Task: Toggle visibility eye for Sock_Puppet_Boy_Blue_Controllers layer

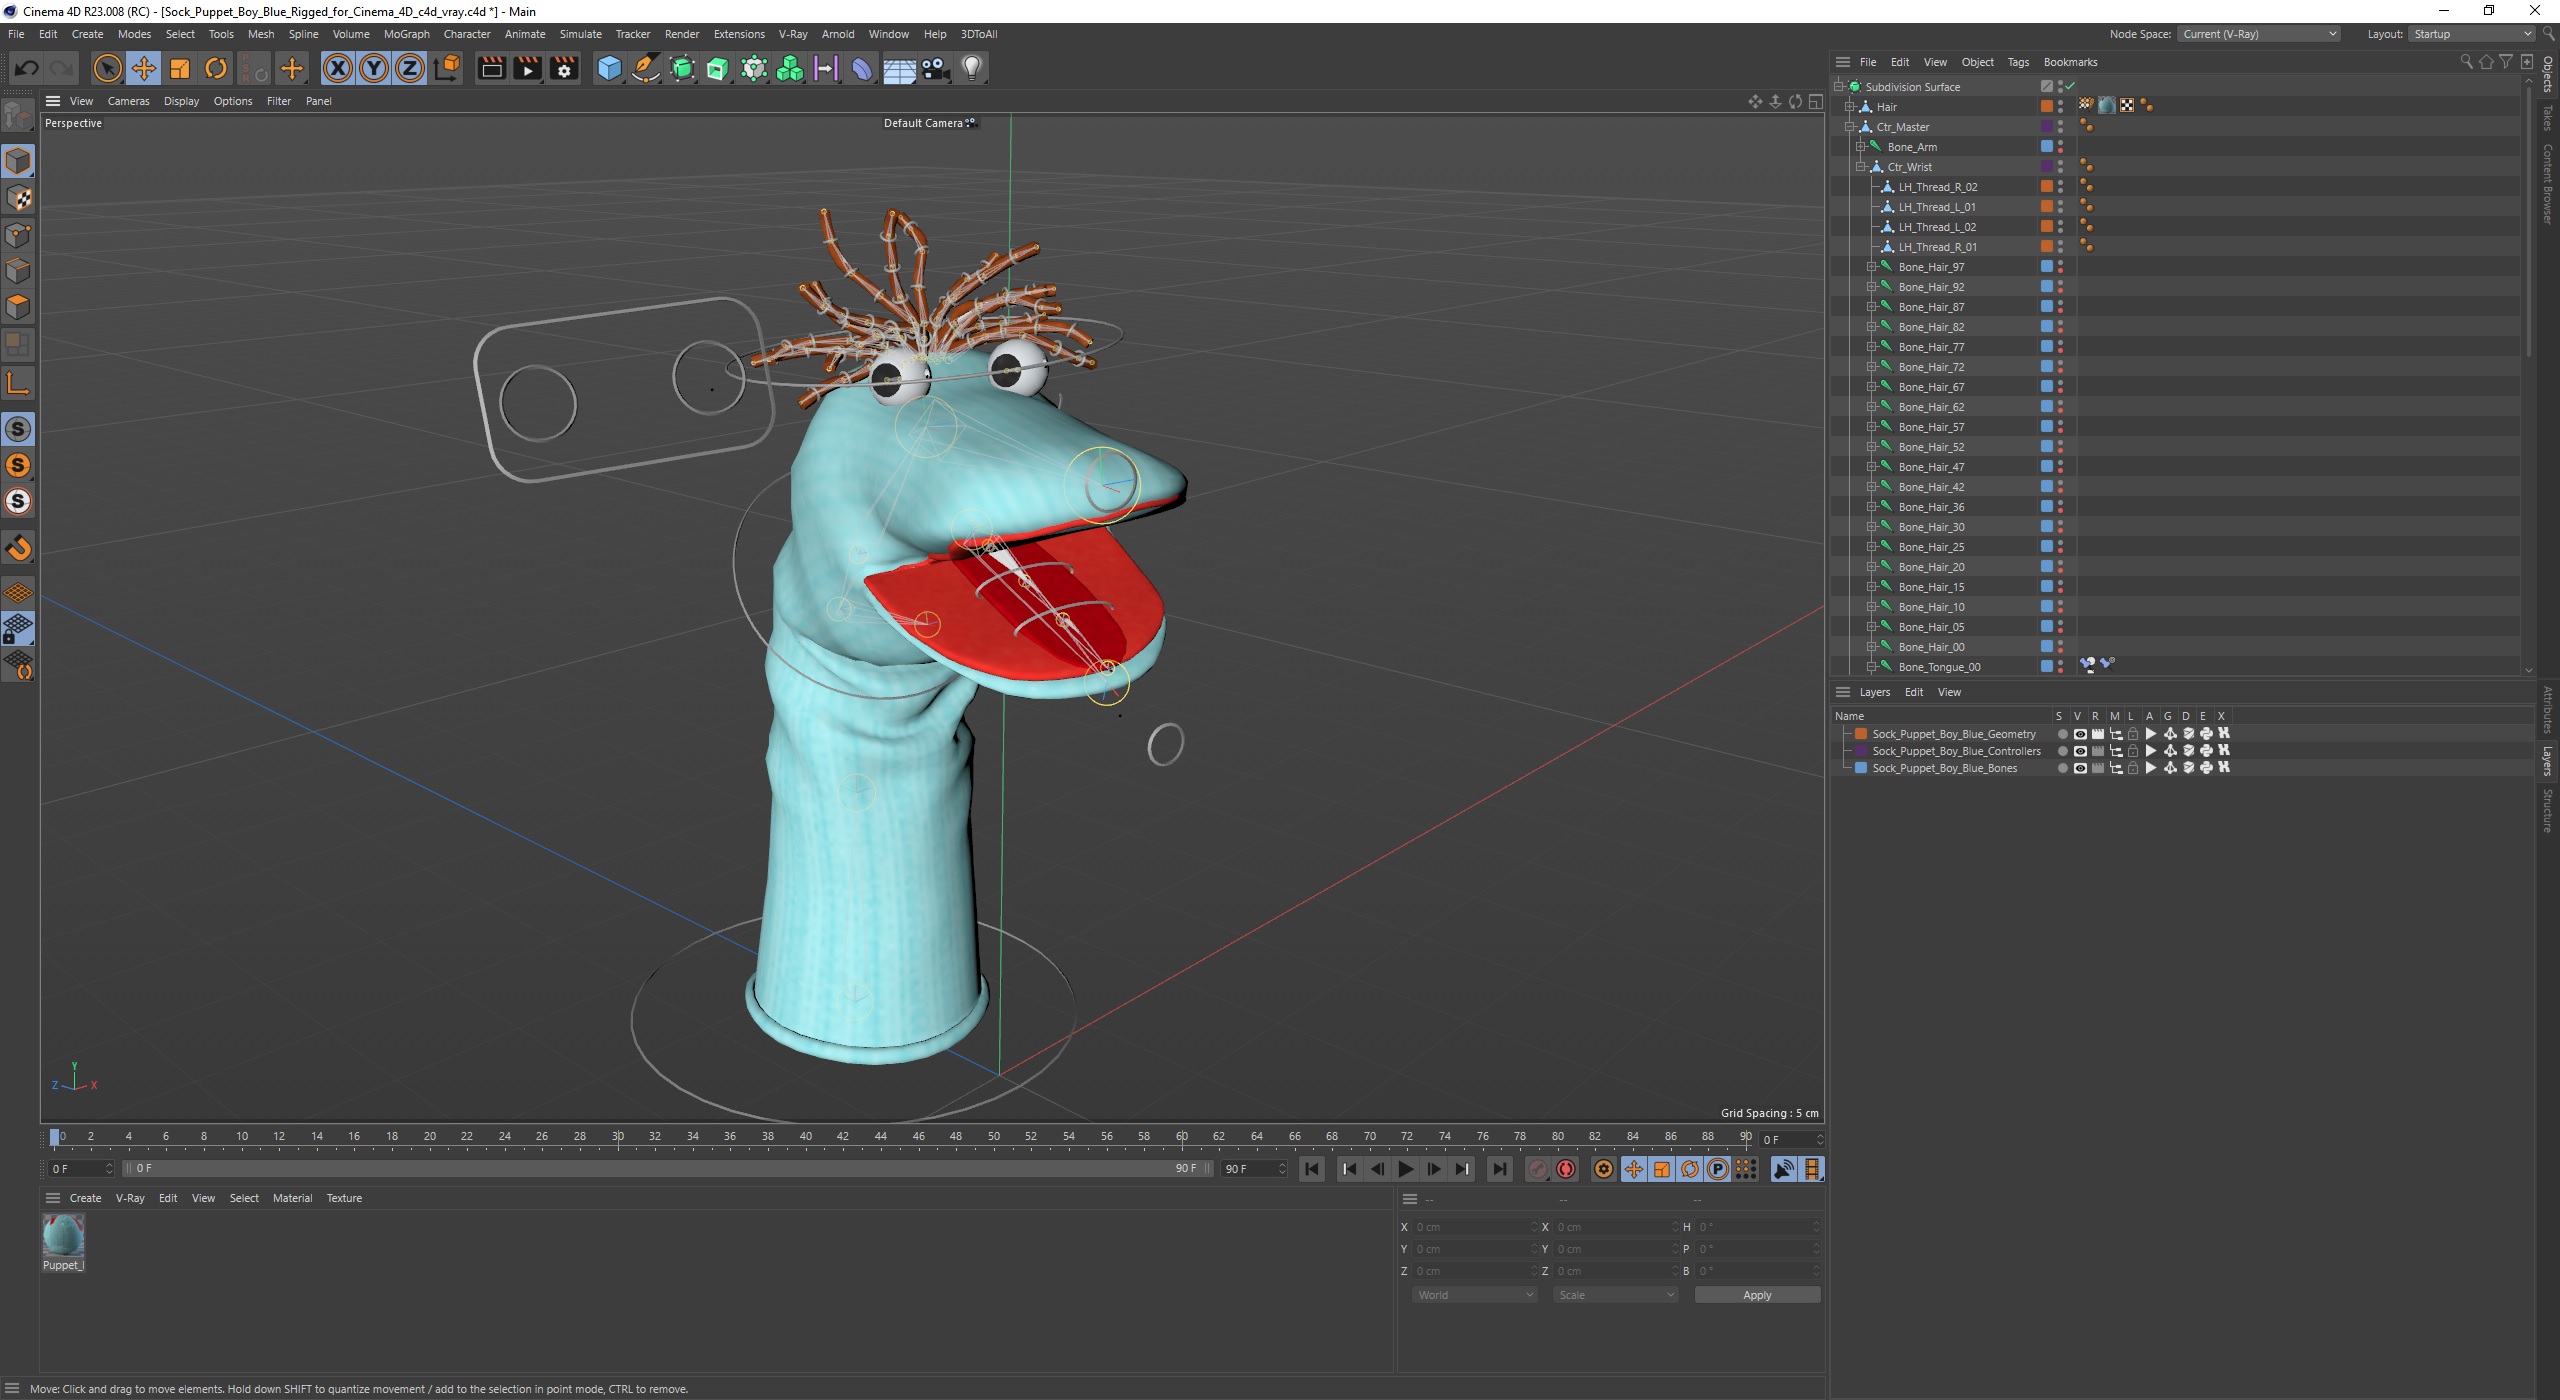Action: pos(2080,751)
